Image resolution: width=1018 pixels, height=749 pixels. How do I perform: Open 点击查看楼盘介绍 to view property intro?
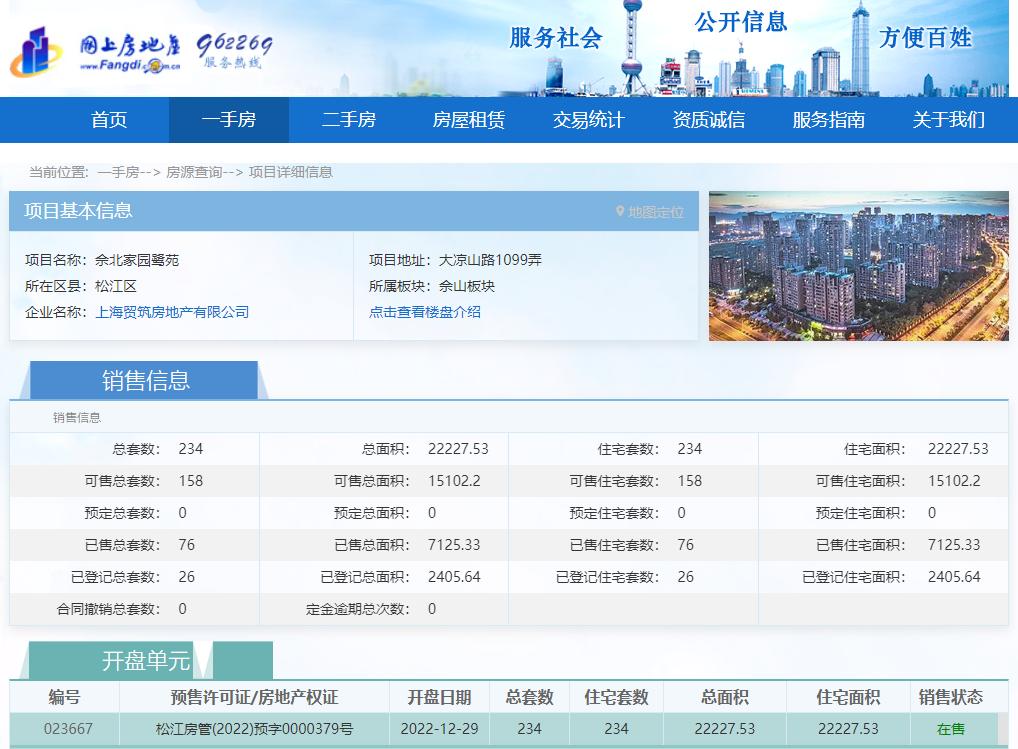(x=426, y=312)
